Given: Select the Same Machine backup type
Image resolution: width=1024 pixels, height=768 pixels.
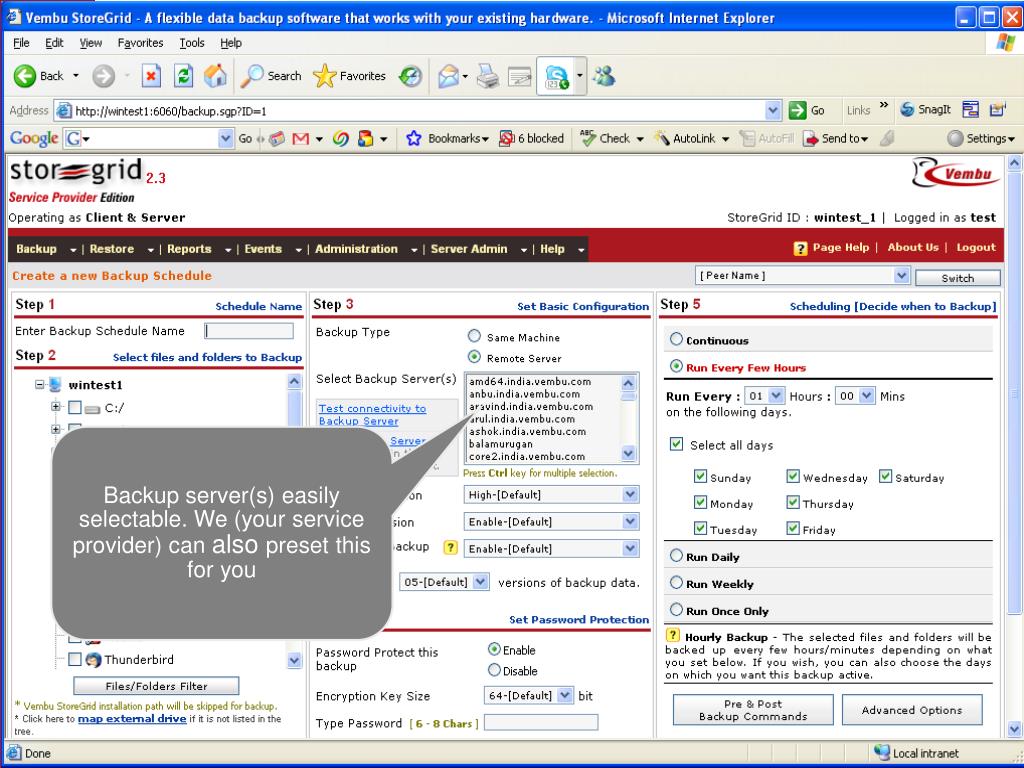Looking at the screenshot, I should pos(474,336).
